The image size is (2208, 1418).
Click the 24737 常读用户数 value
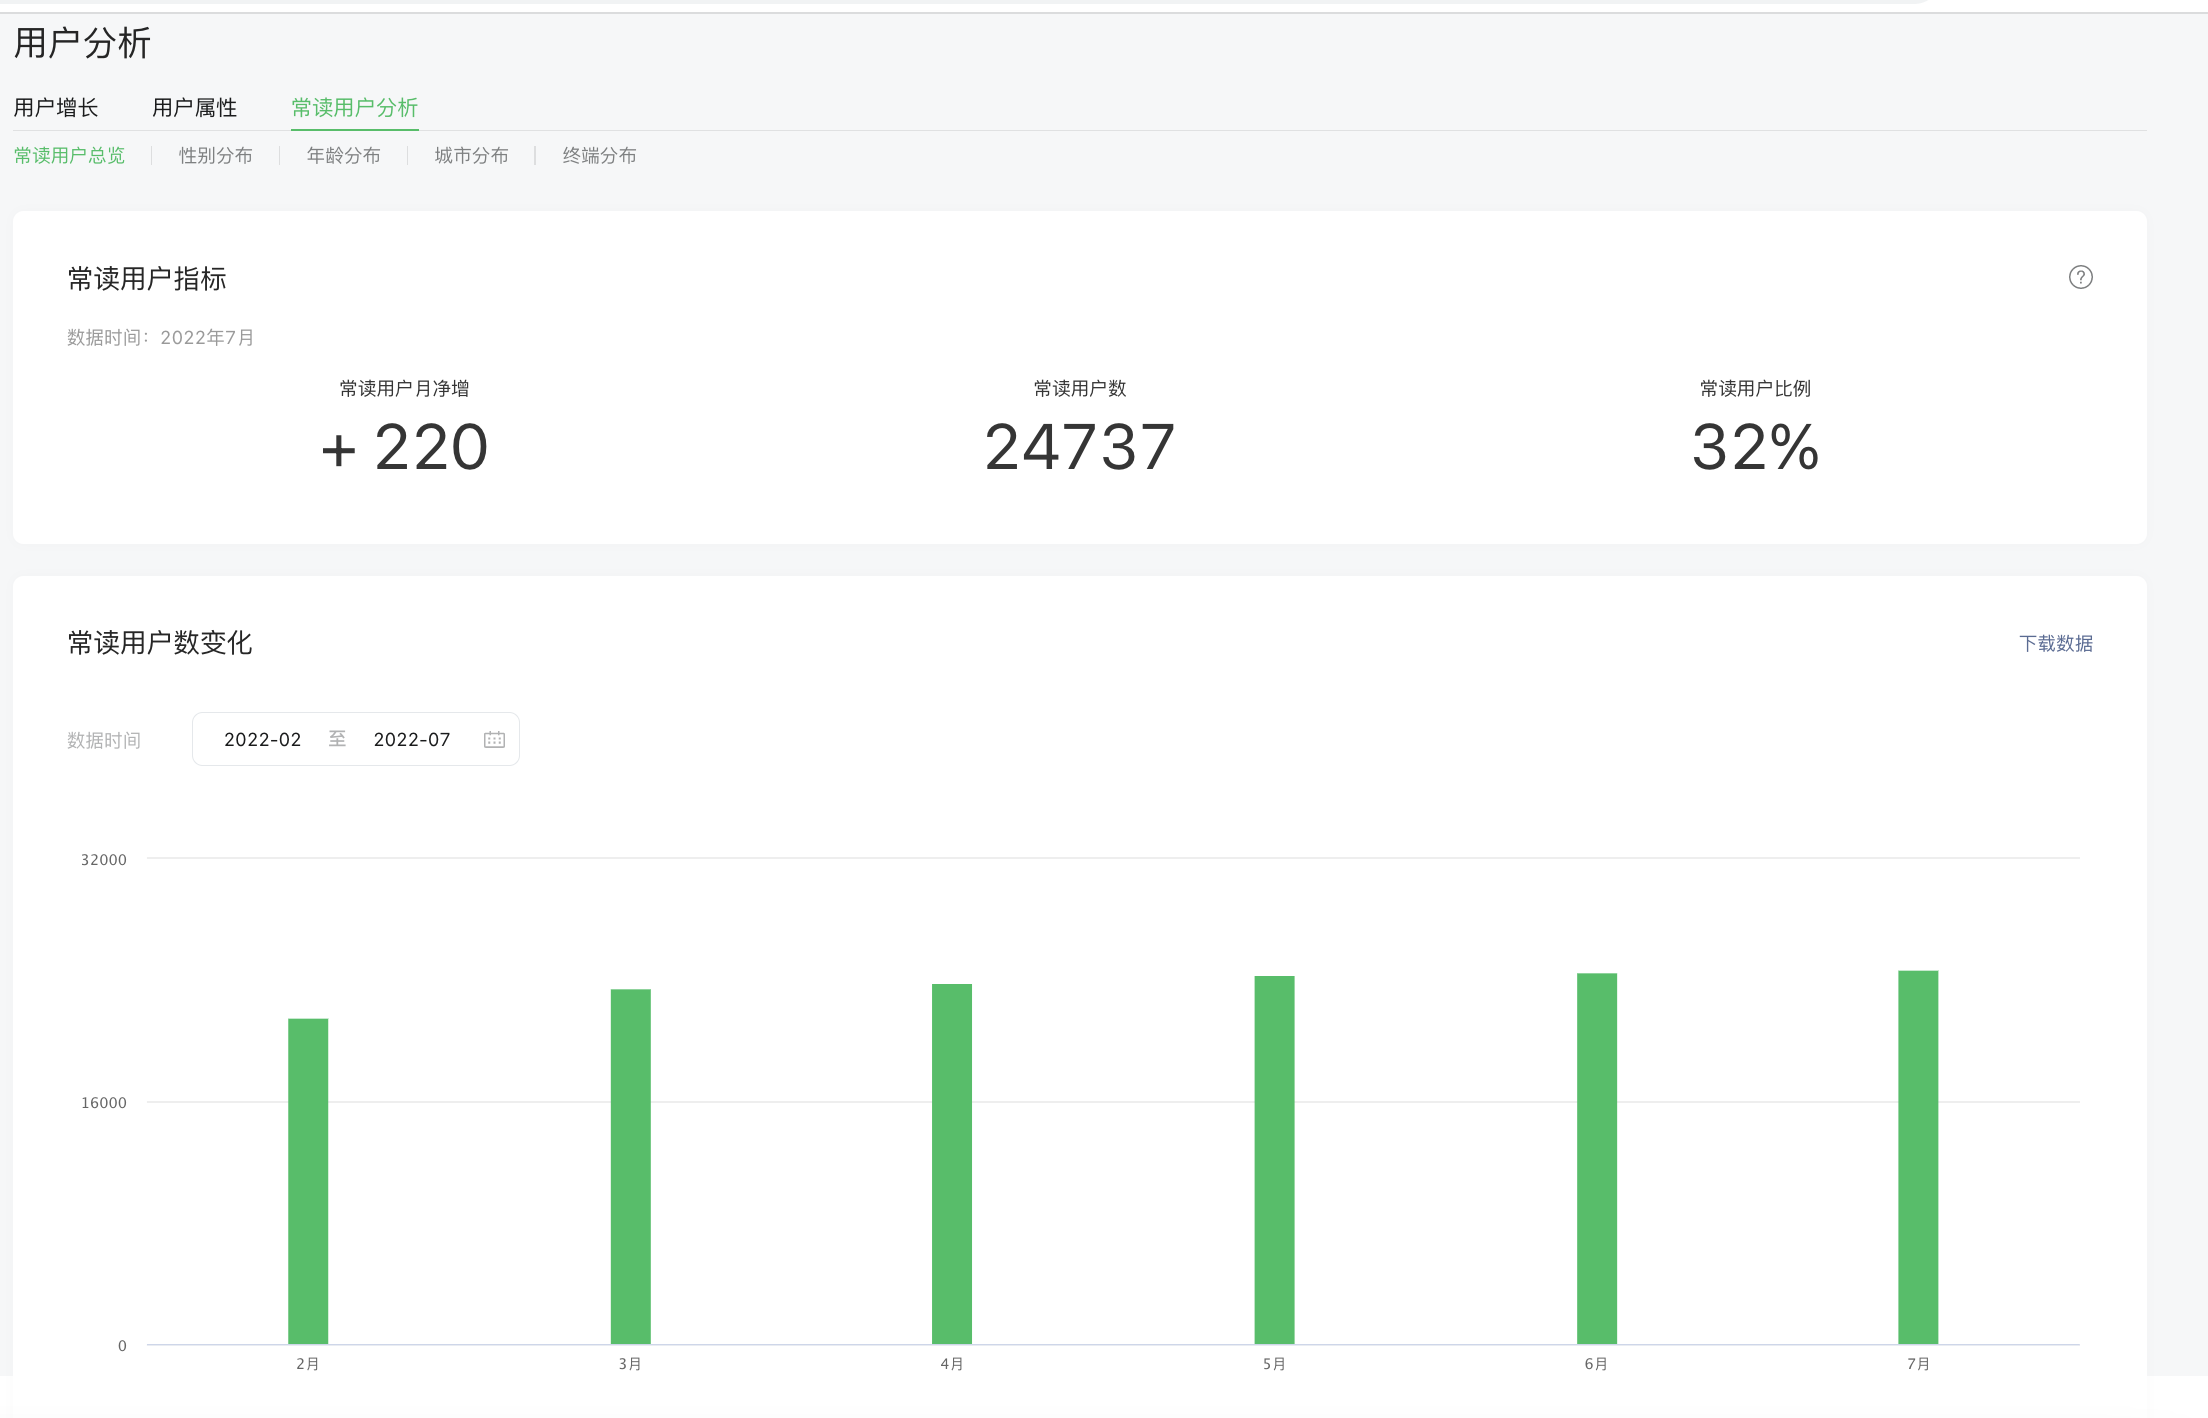coord(1079,446)
